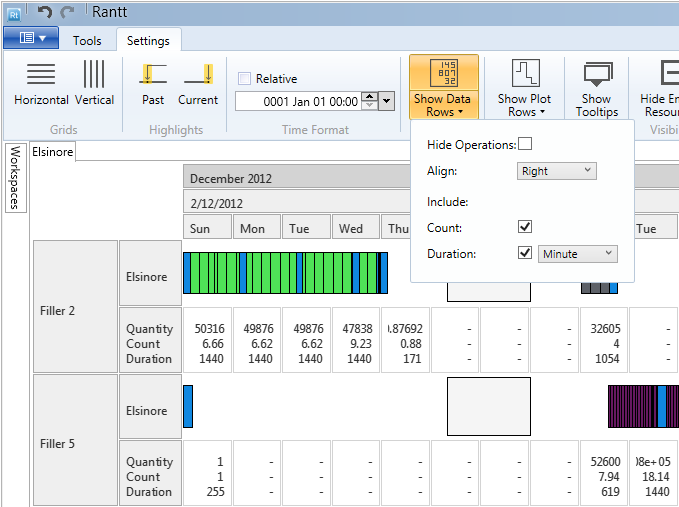The image size is (679, 507).
Task: Uncheck the Duration include checkbox
Action: tap(525, 253)
